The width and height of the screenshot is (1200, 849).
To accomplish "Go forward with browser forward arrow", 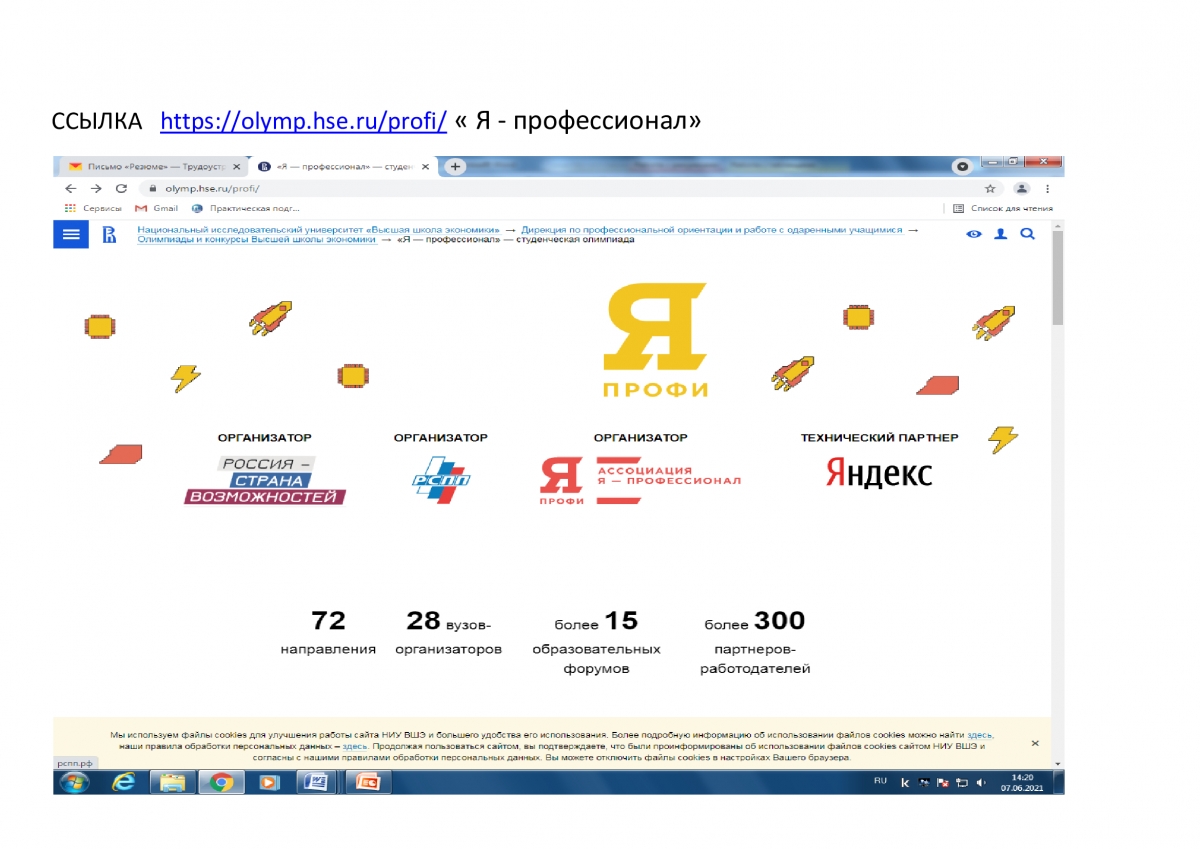I will pos(96,188).
